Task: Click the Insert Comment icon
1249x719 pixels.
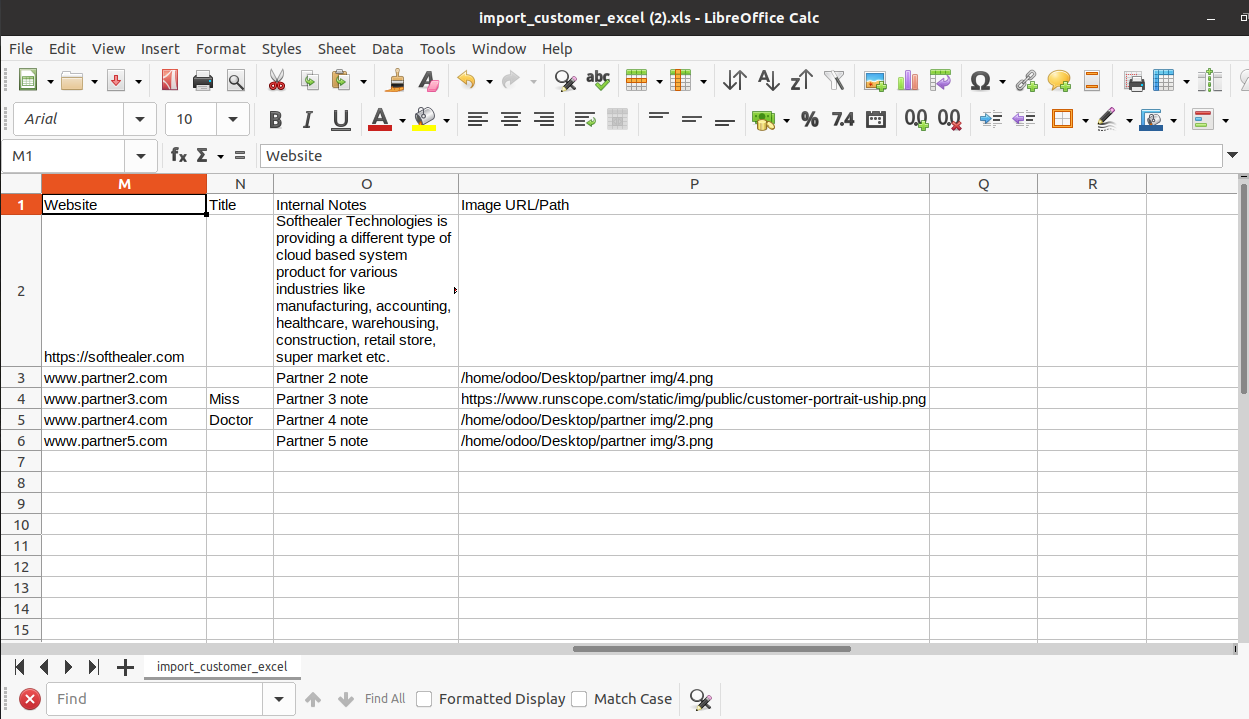Action: click(1059, 81)
